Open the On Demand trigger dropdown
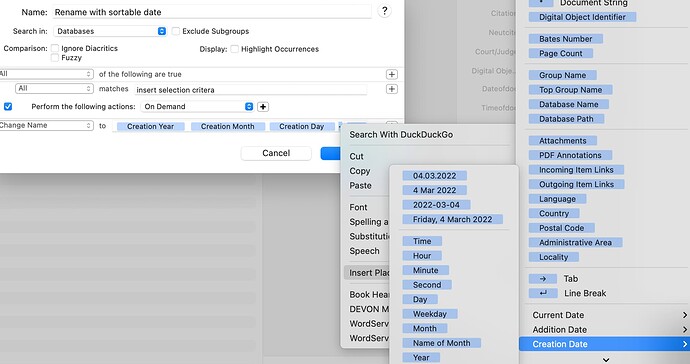Screen dimensions: 690x364 pos(197,107)
